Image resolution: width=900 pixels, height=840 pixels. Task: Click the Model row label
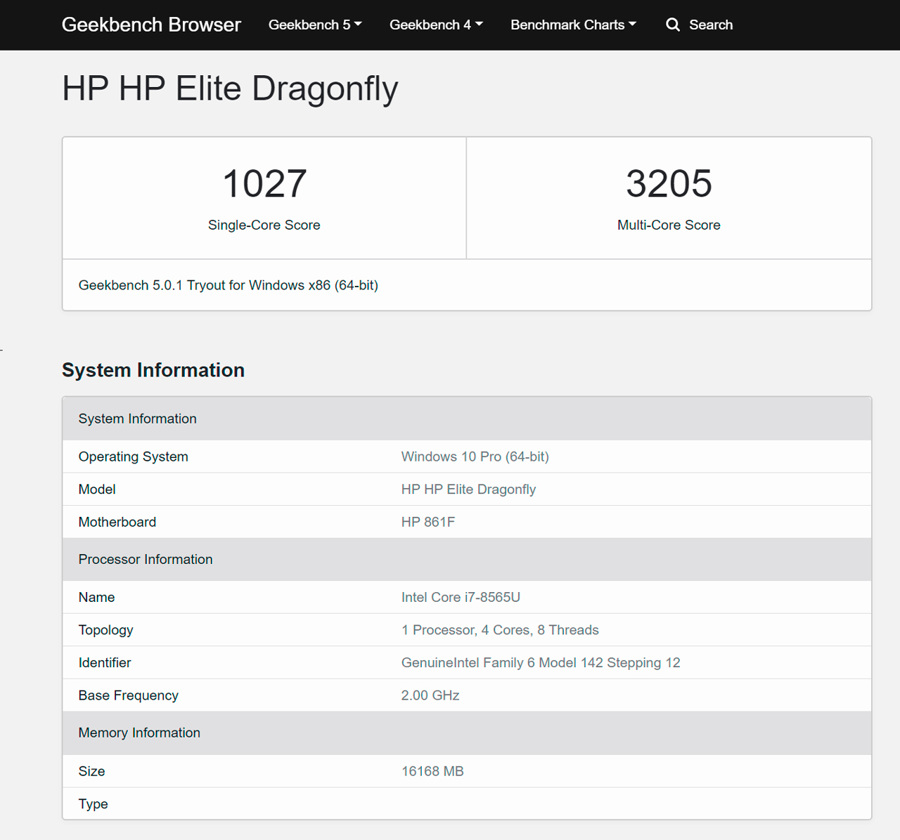tap(97, 489)
